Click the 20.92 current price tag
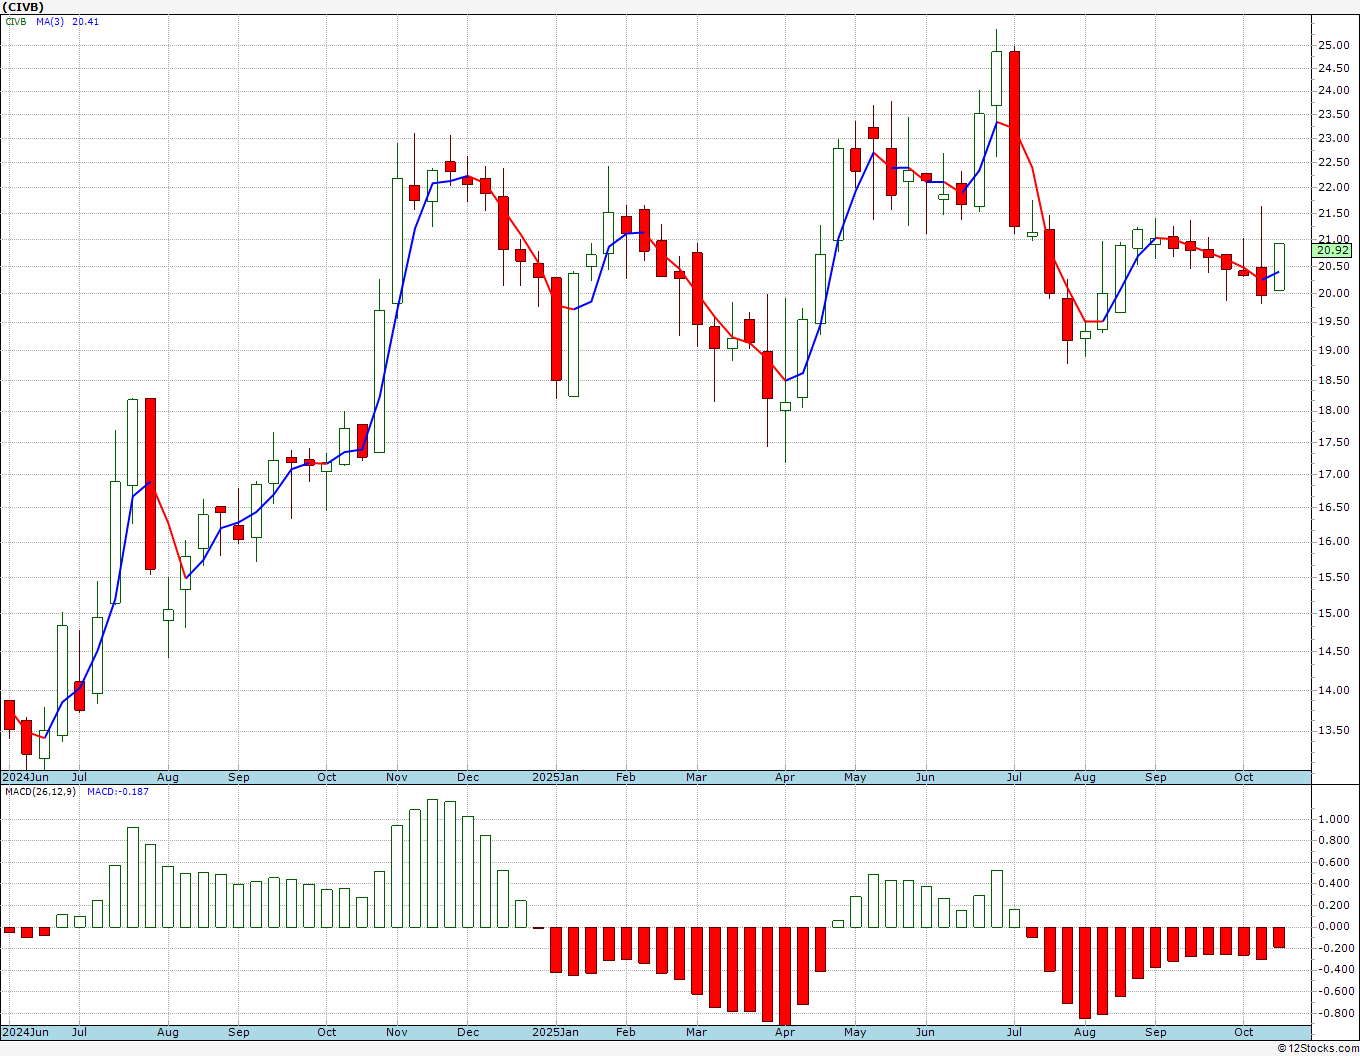 (x=1333, y=250)
